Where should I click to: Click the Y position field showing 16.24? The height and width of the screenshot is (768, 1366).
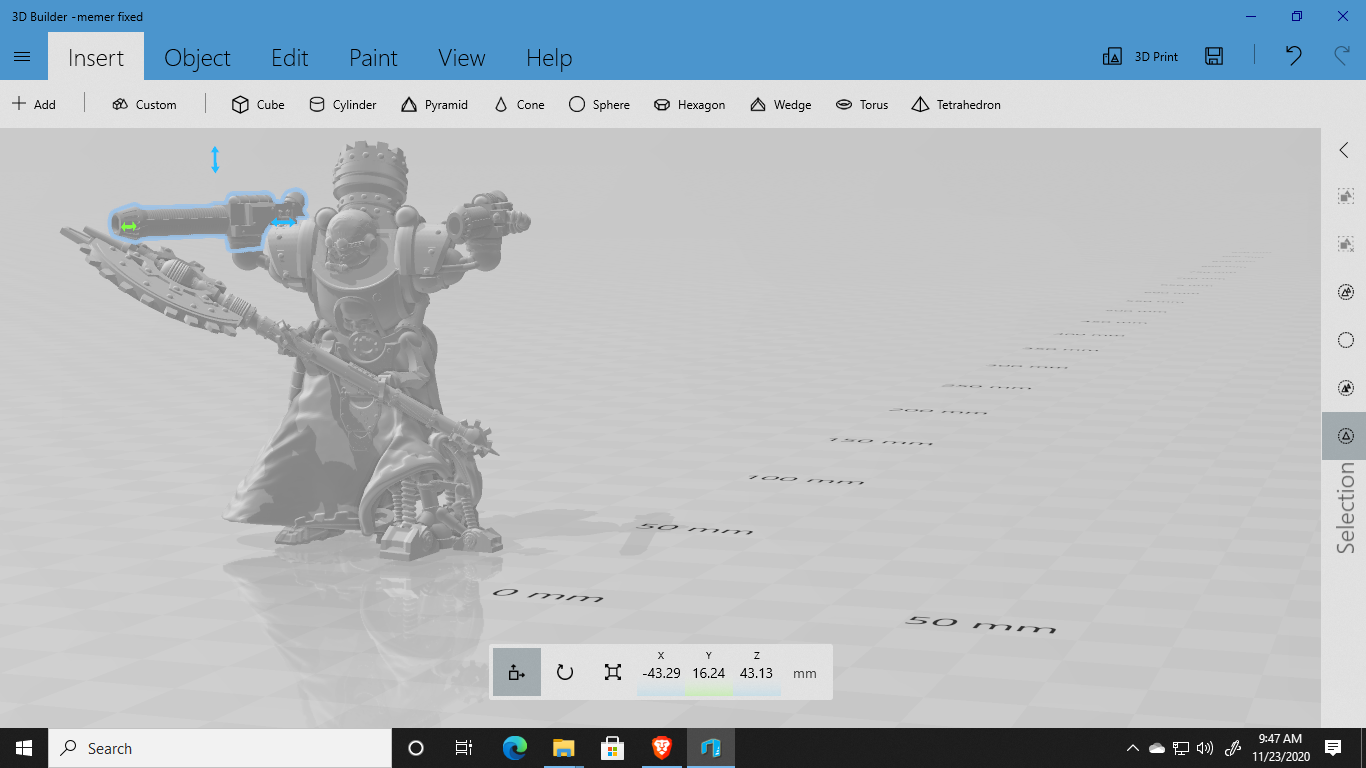(x=709, y=673)
